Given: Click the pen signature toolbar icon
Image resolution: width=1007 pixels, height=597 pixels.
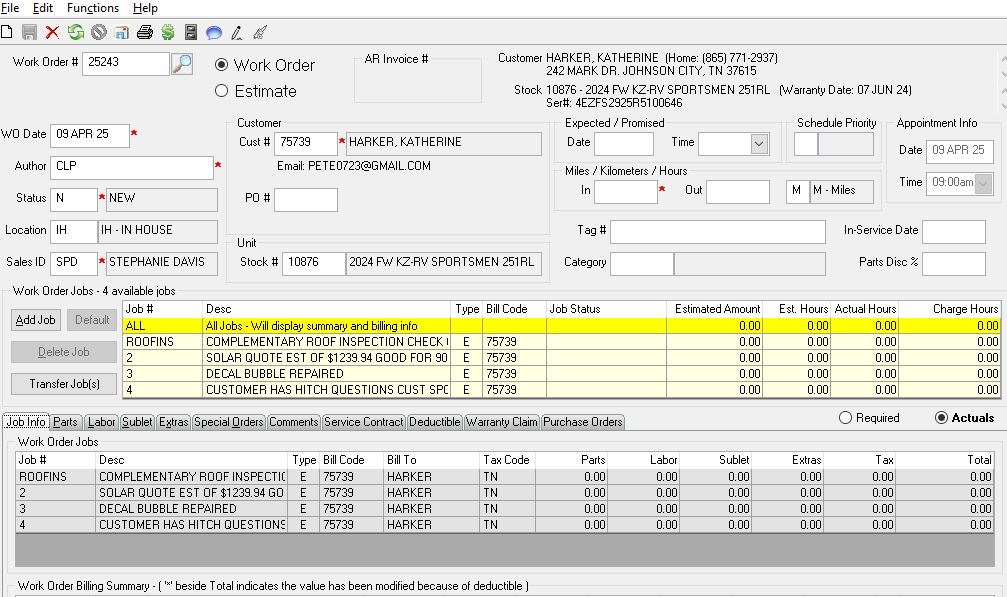Looking at the screenshot, I should coord(236,33).
